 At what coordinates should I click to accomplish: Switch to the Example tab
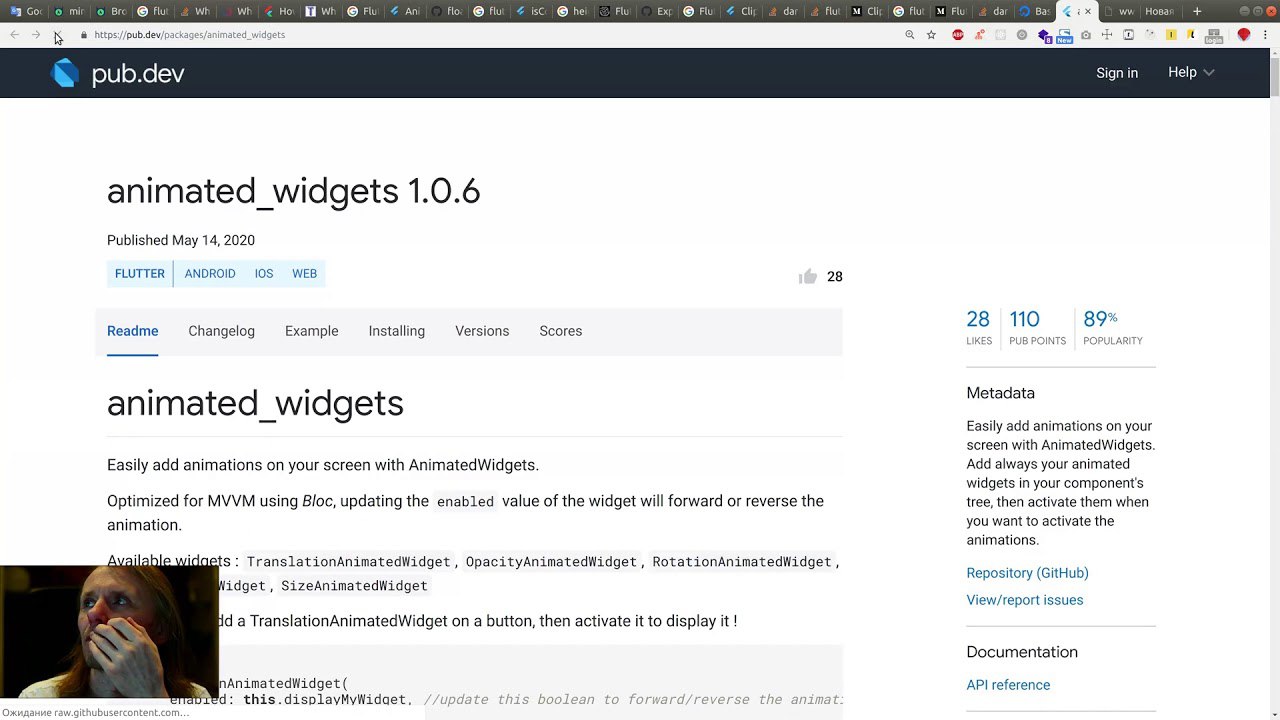311,331
